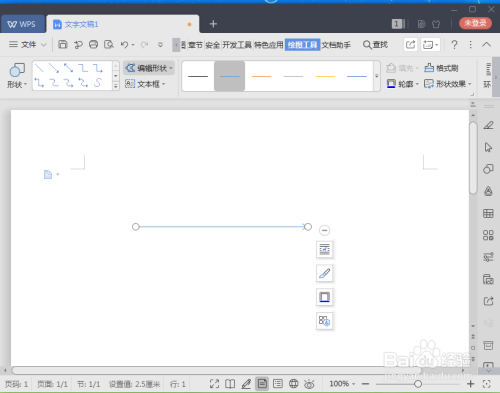Click the Undo arrow icon

click(124, 44)
